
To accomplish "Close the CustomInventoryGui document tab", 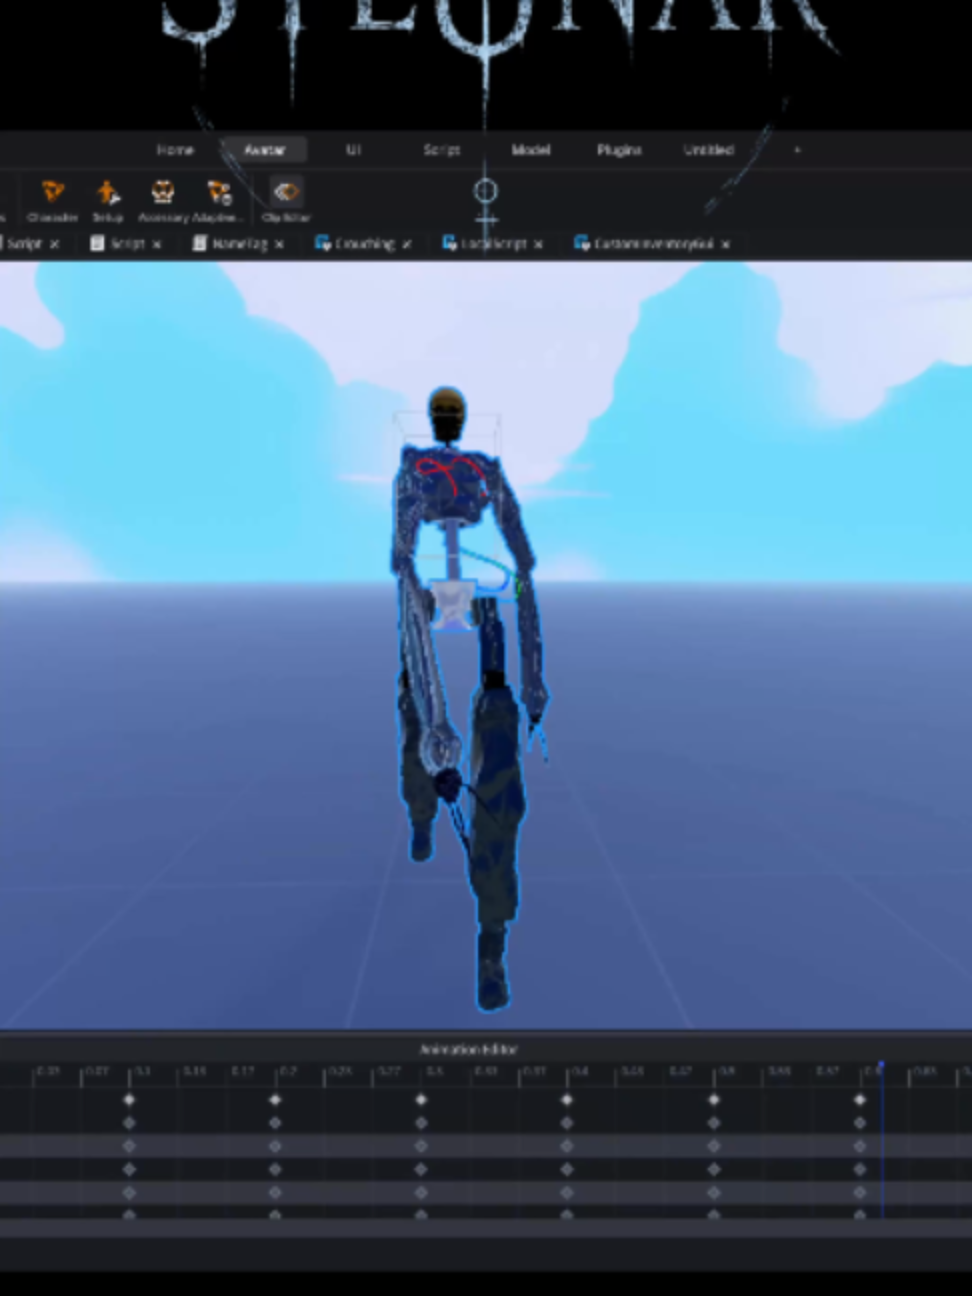I will point(726,244).
